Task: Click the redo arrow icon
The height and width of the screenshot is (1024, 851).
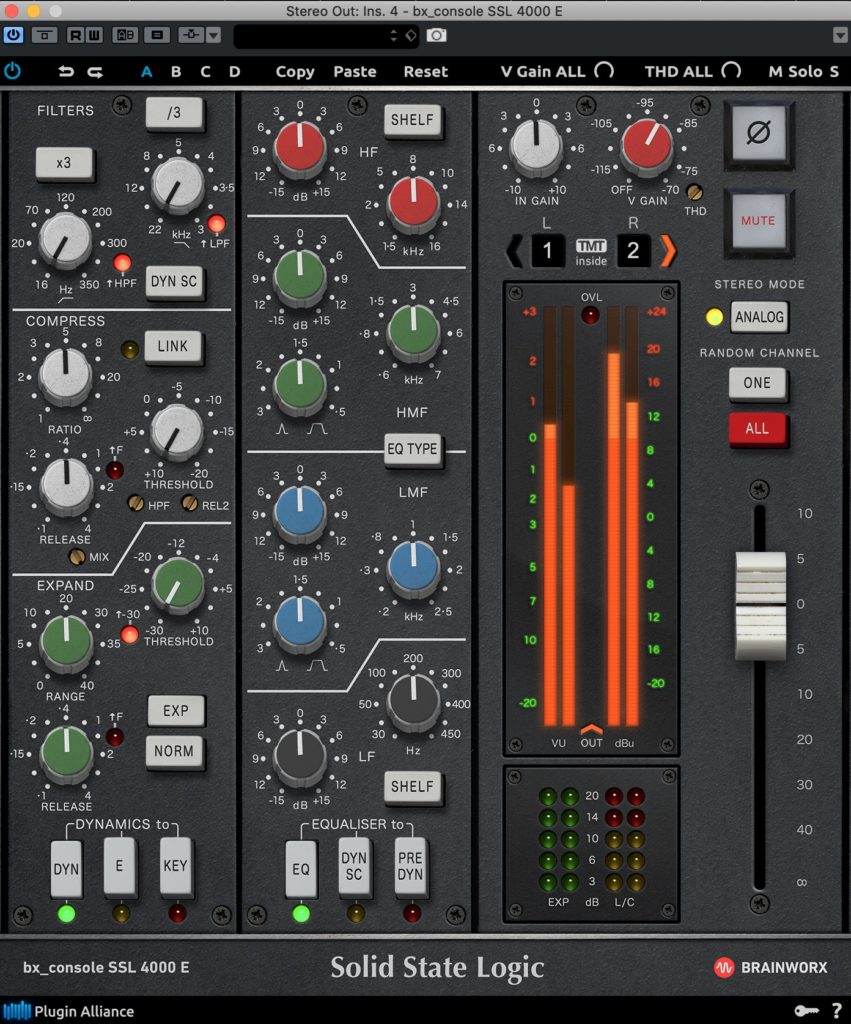Action: [x=95, y=72]
